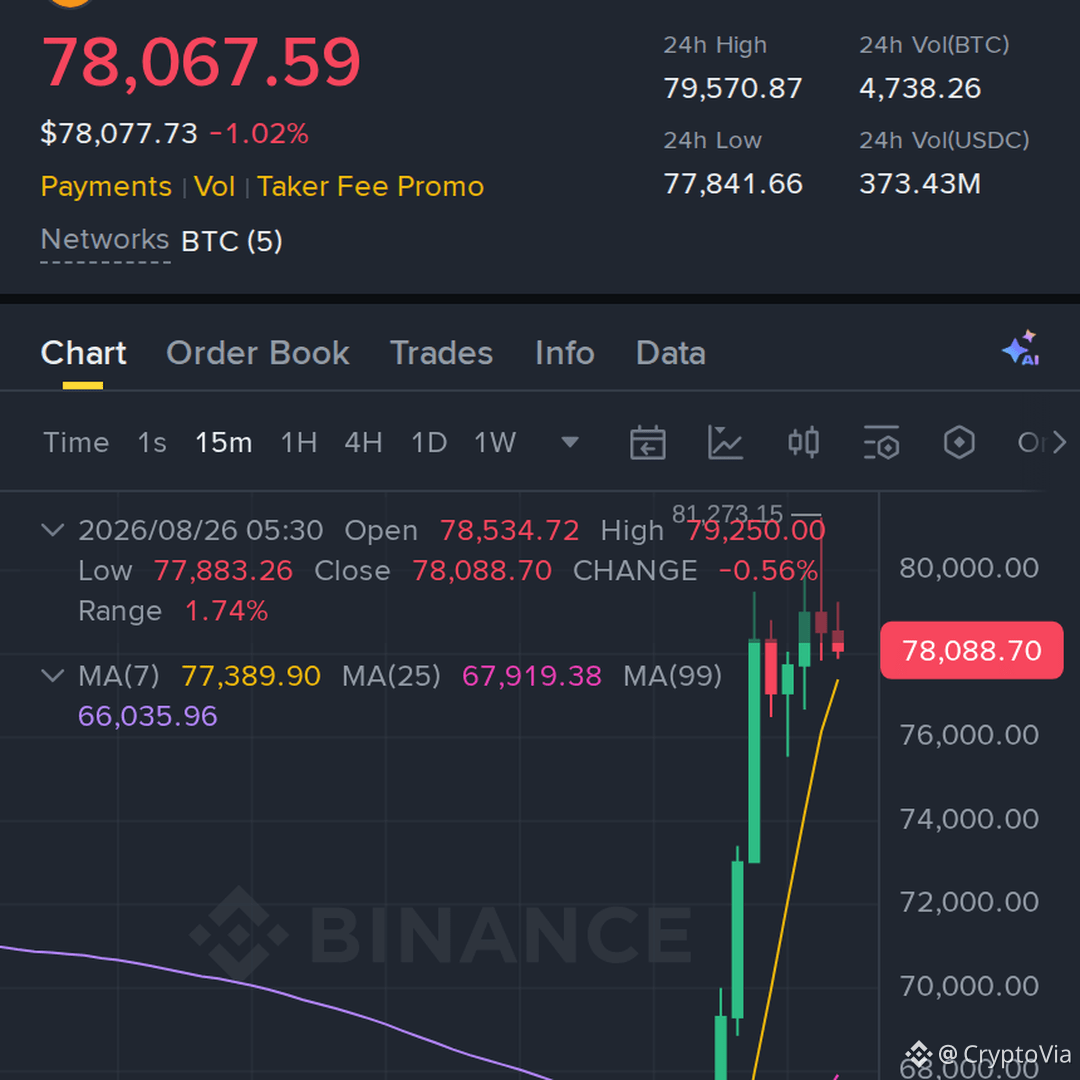Viewport: 1080px width, 1080px height.
Task: Open the line chart indicators icon
Action: pos(725,442)
